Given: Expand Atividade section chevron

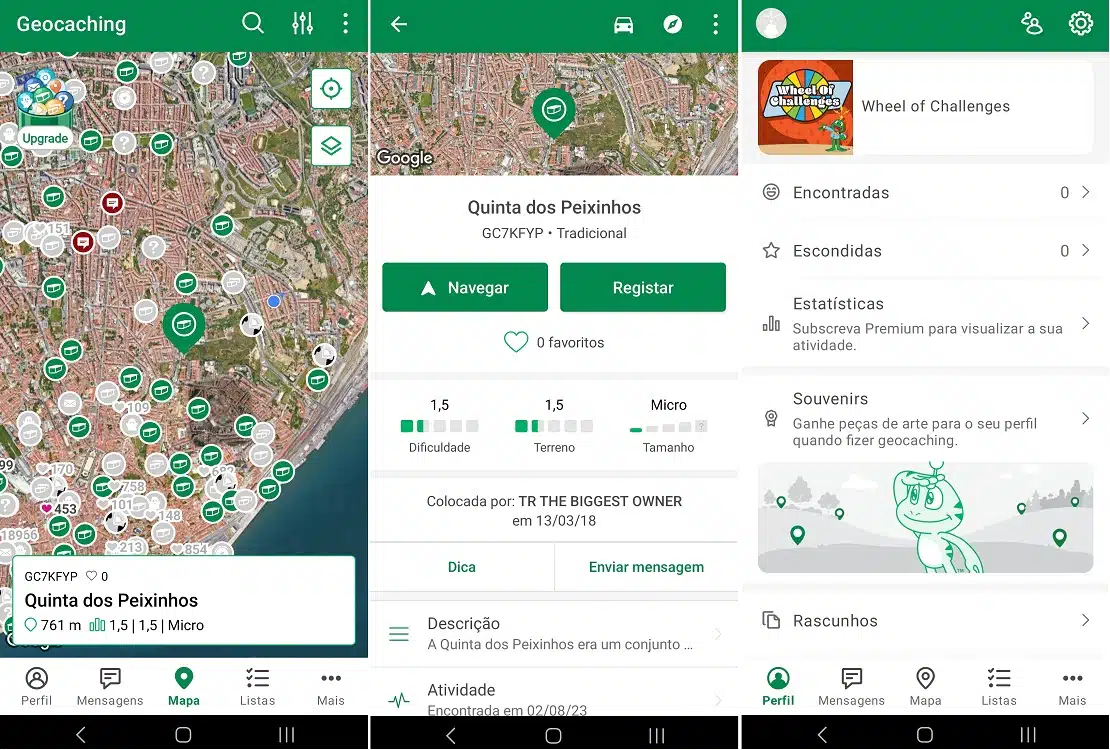Looking at the screenshot, I should coord(718,700).
